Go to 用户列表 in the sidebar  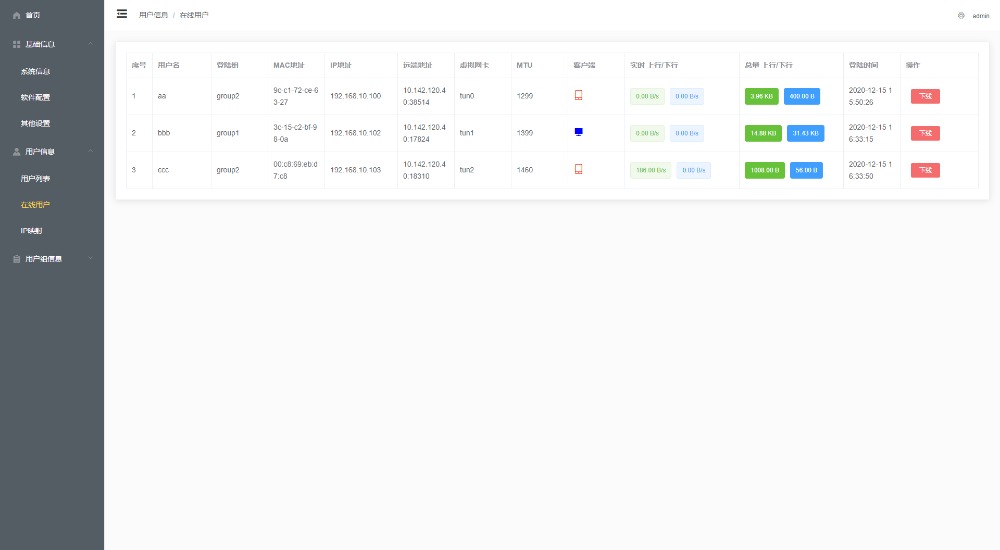coord(36,178)
